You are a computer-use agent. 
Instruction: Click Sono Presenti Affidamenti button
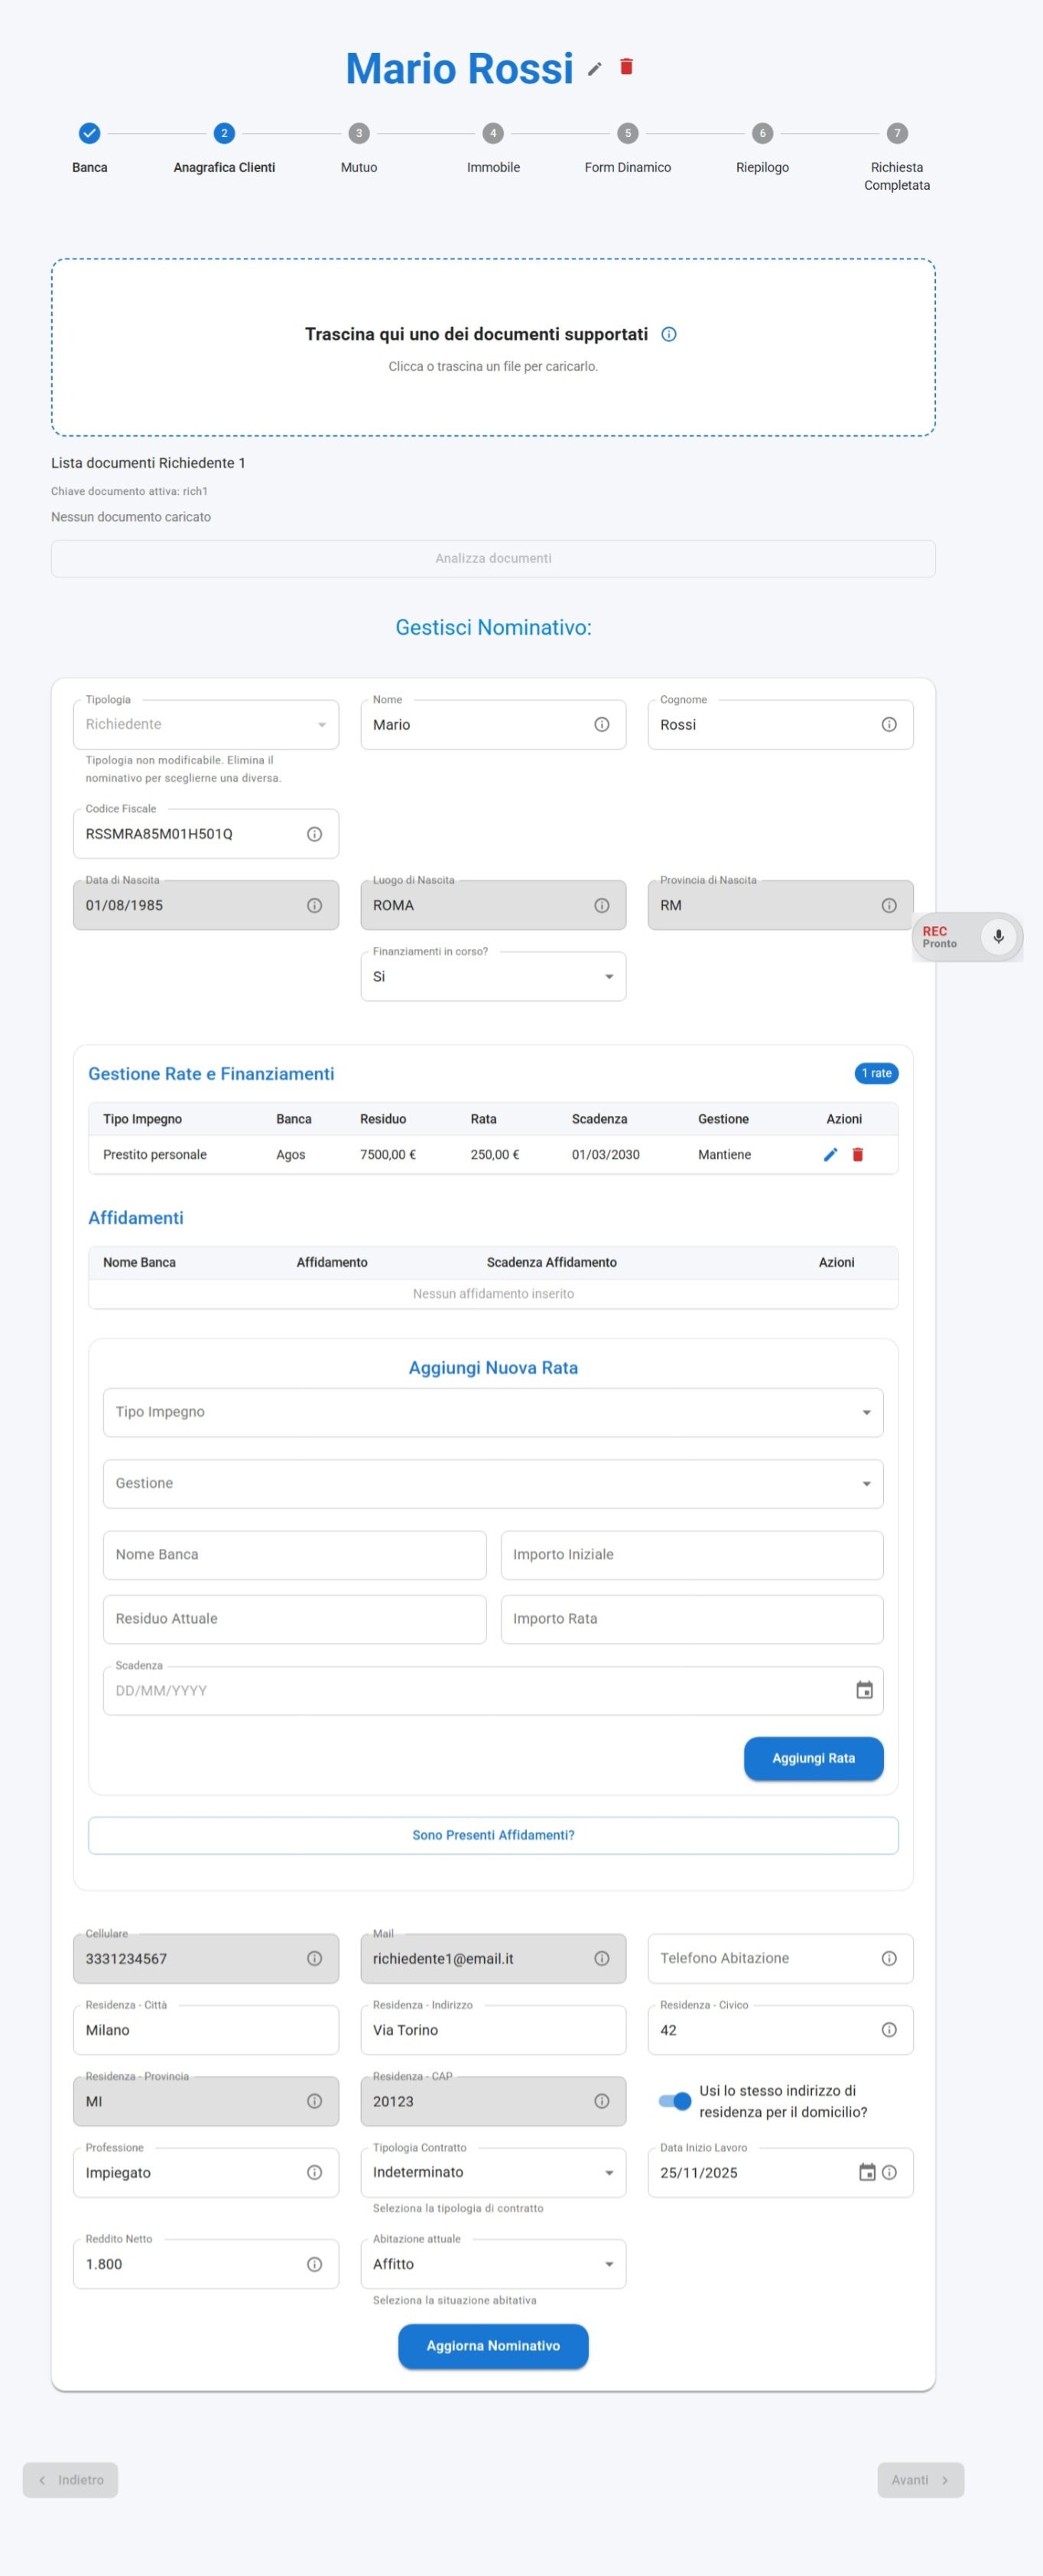[x=493, y=1835]
